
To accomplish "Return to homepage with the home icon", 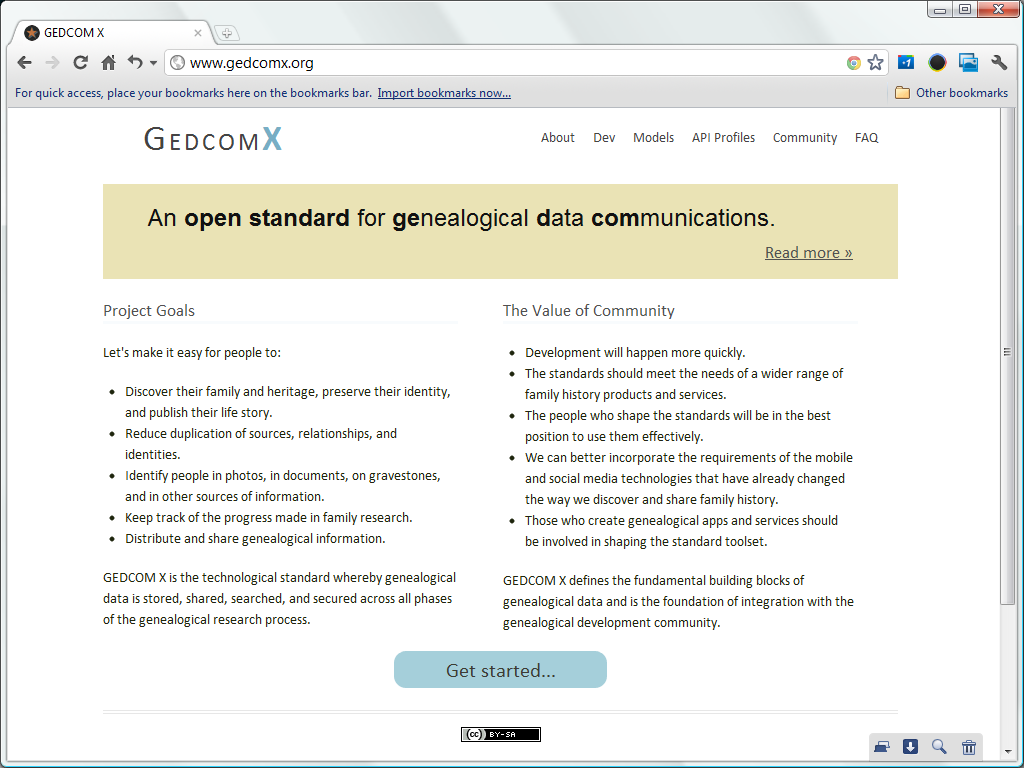I will [x=108, y=62].
